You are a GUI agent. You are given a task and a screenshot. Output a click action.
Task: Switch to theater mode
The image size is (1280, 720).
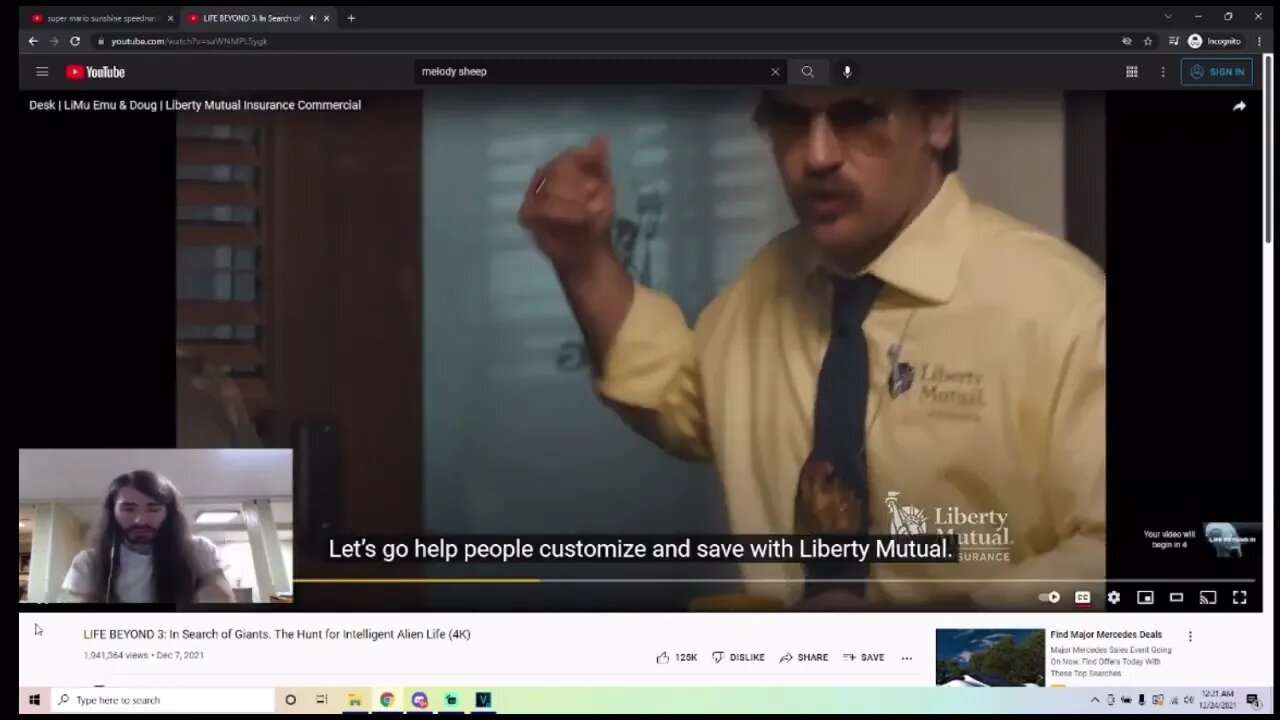tap(1177, 597)
